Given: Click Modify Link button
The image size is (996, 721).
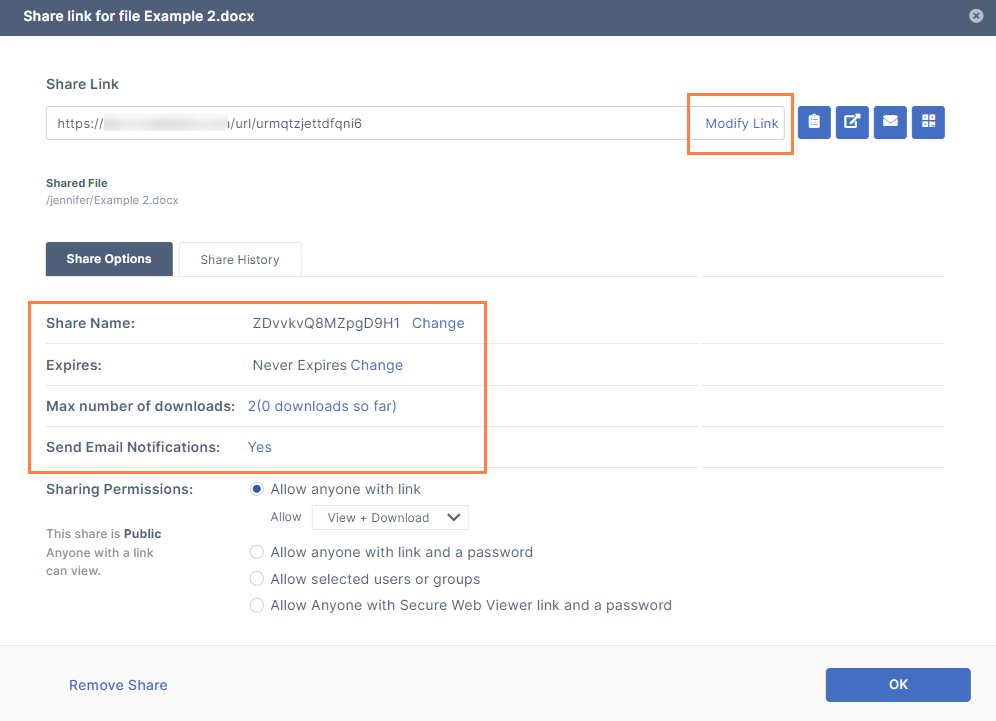Looking at the screenshot, I should [741, 124].
